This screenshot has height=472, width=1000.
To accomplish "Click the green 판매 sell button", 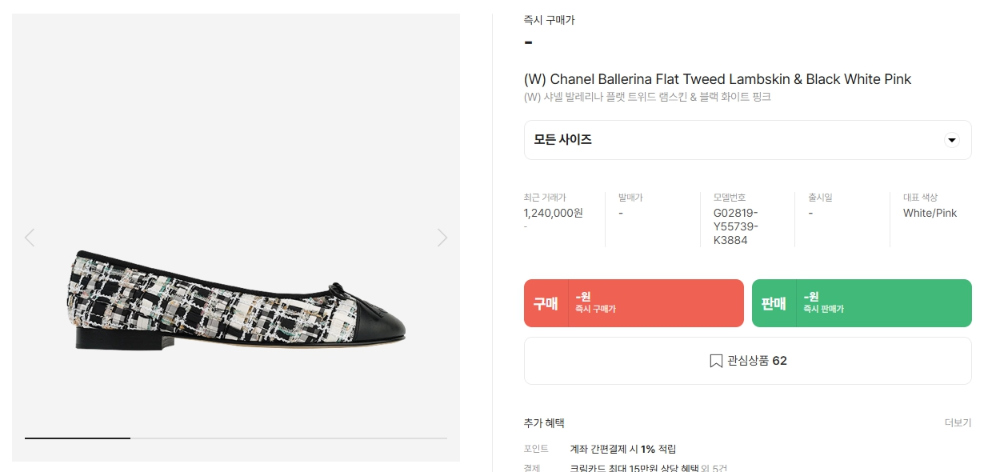I will [862, 303].
